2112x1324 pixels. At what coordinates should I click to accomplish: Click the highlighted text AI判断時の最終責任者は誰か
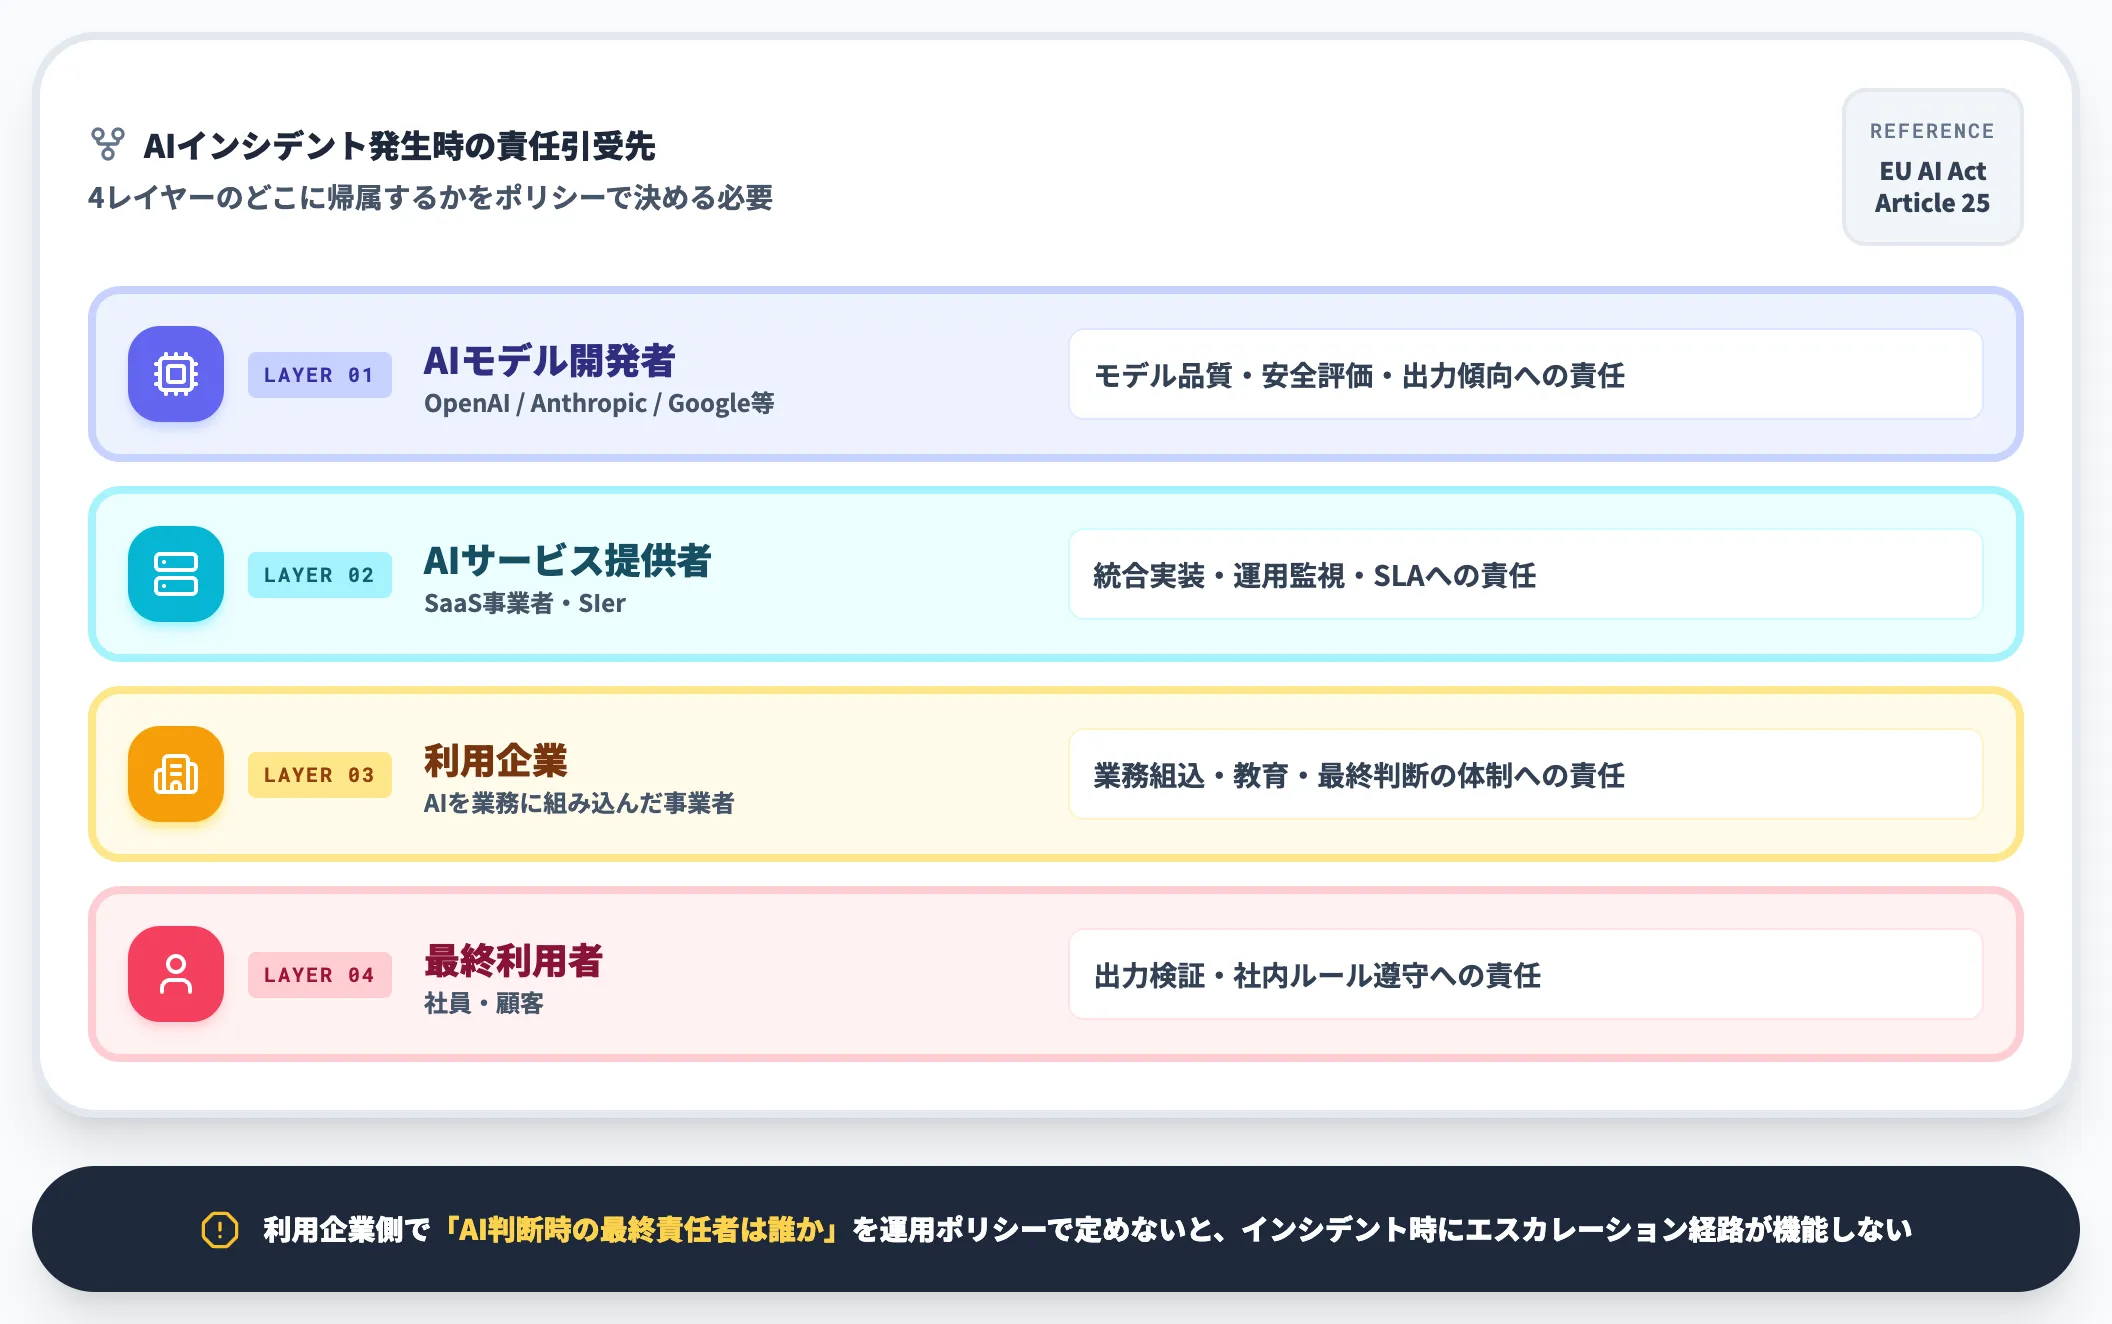click(x=641, y=1229)
